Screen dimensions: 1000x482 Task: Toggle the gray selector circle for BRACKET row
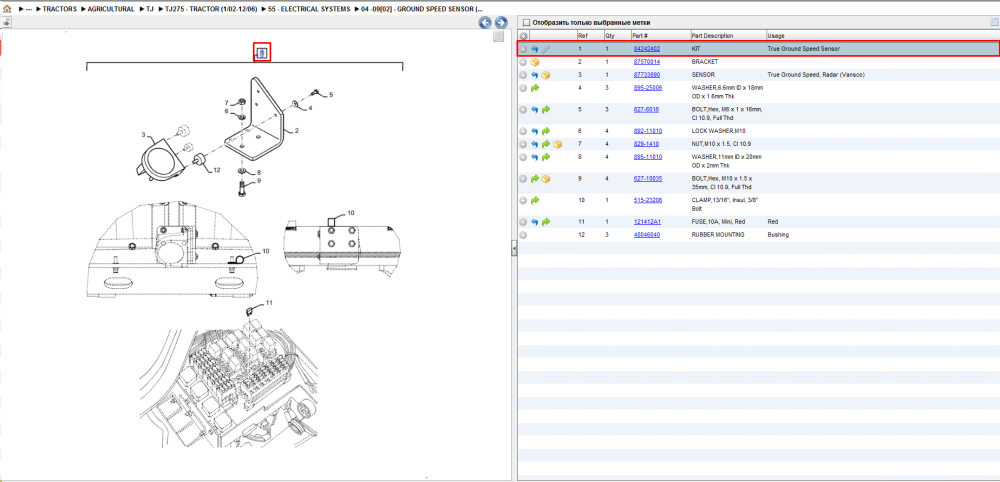point(523,62)
